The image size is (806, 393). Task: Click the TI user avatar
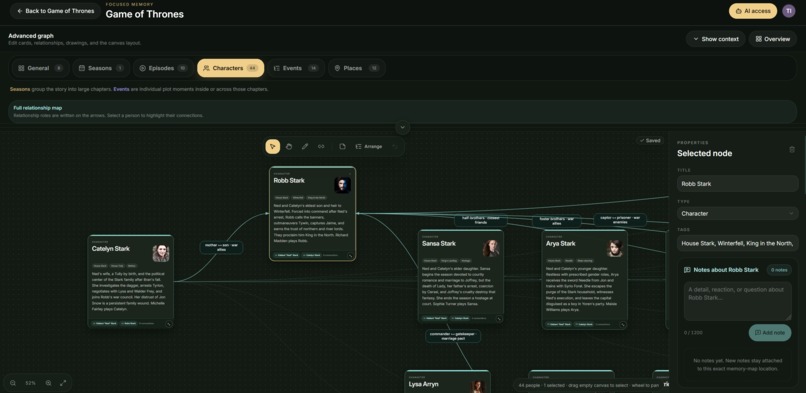point(789,11)
